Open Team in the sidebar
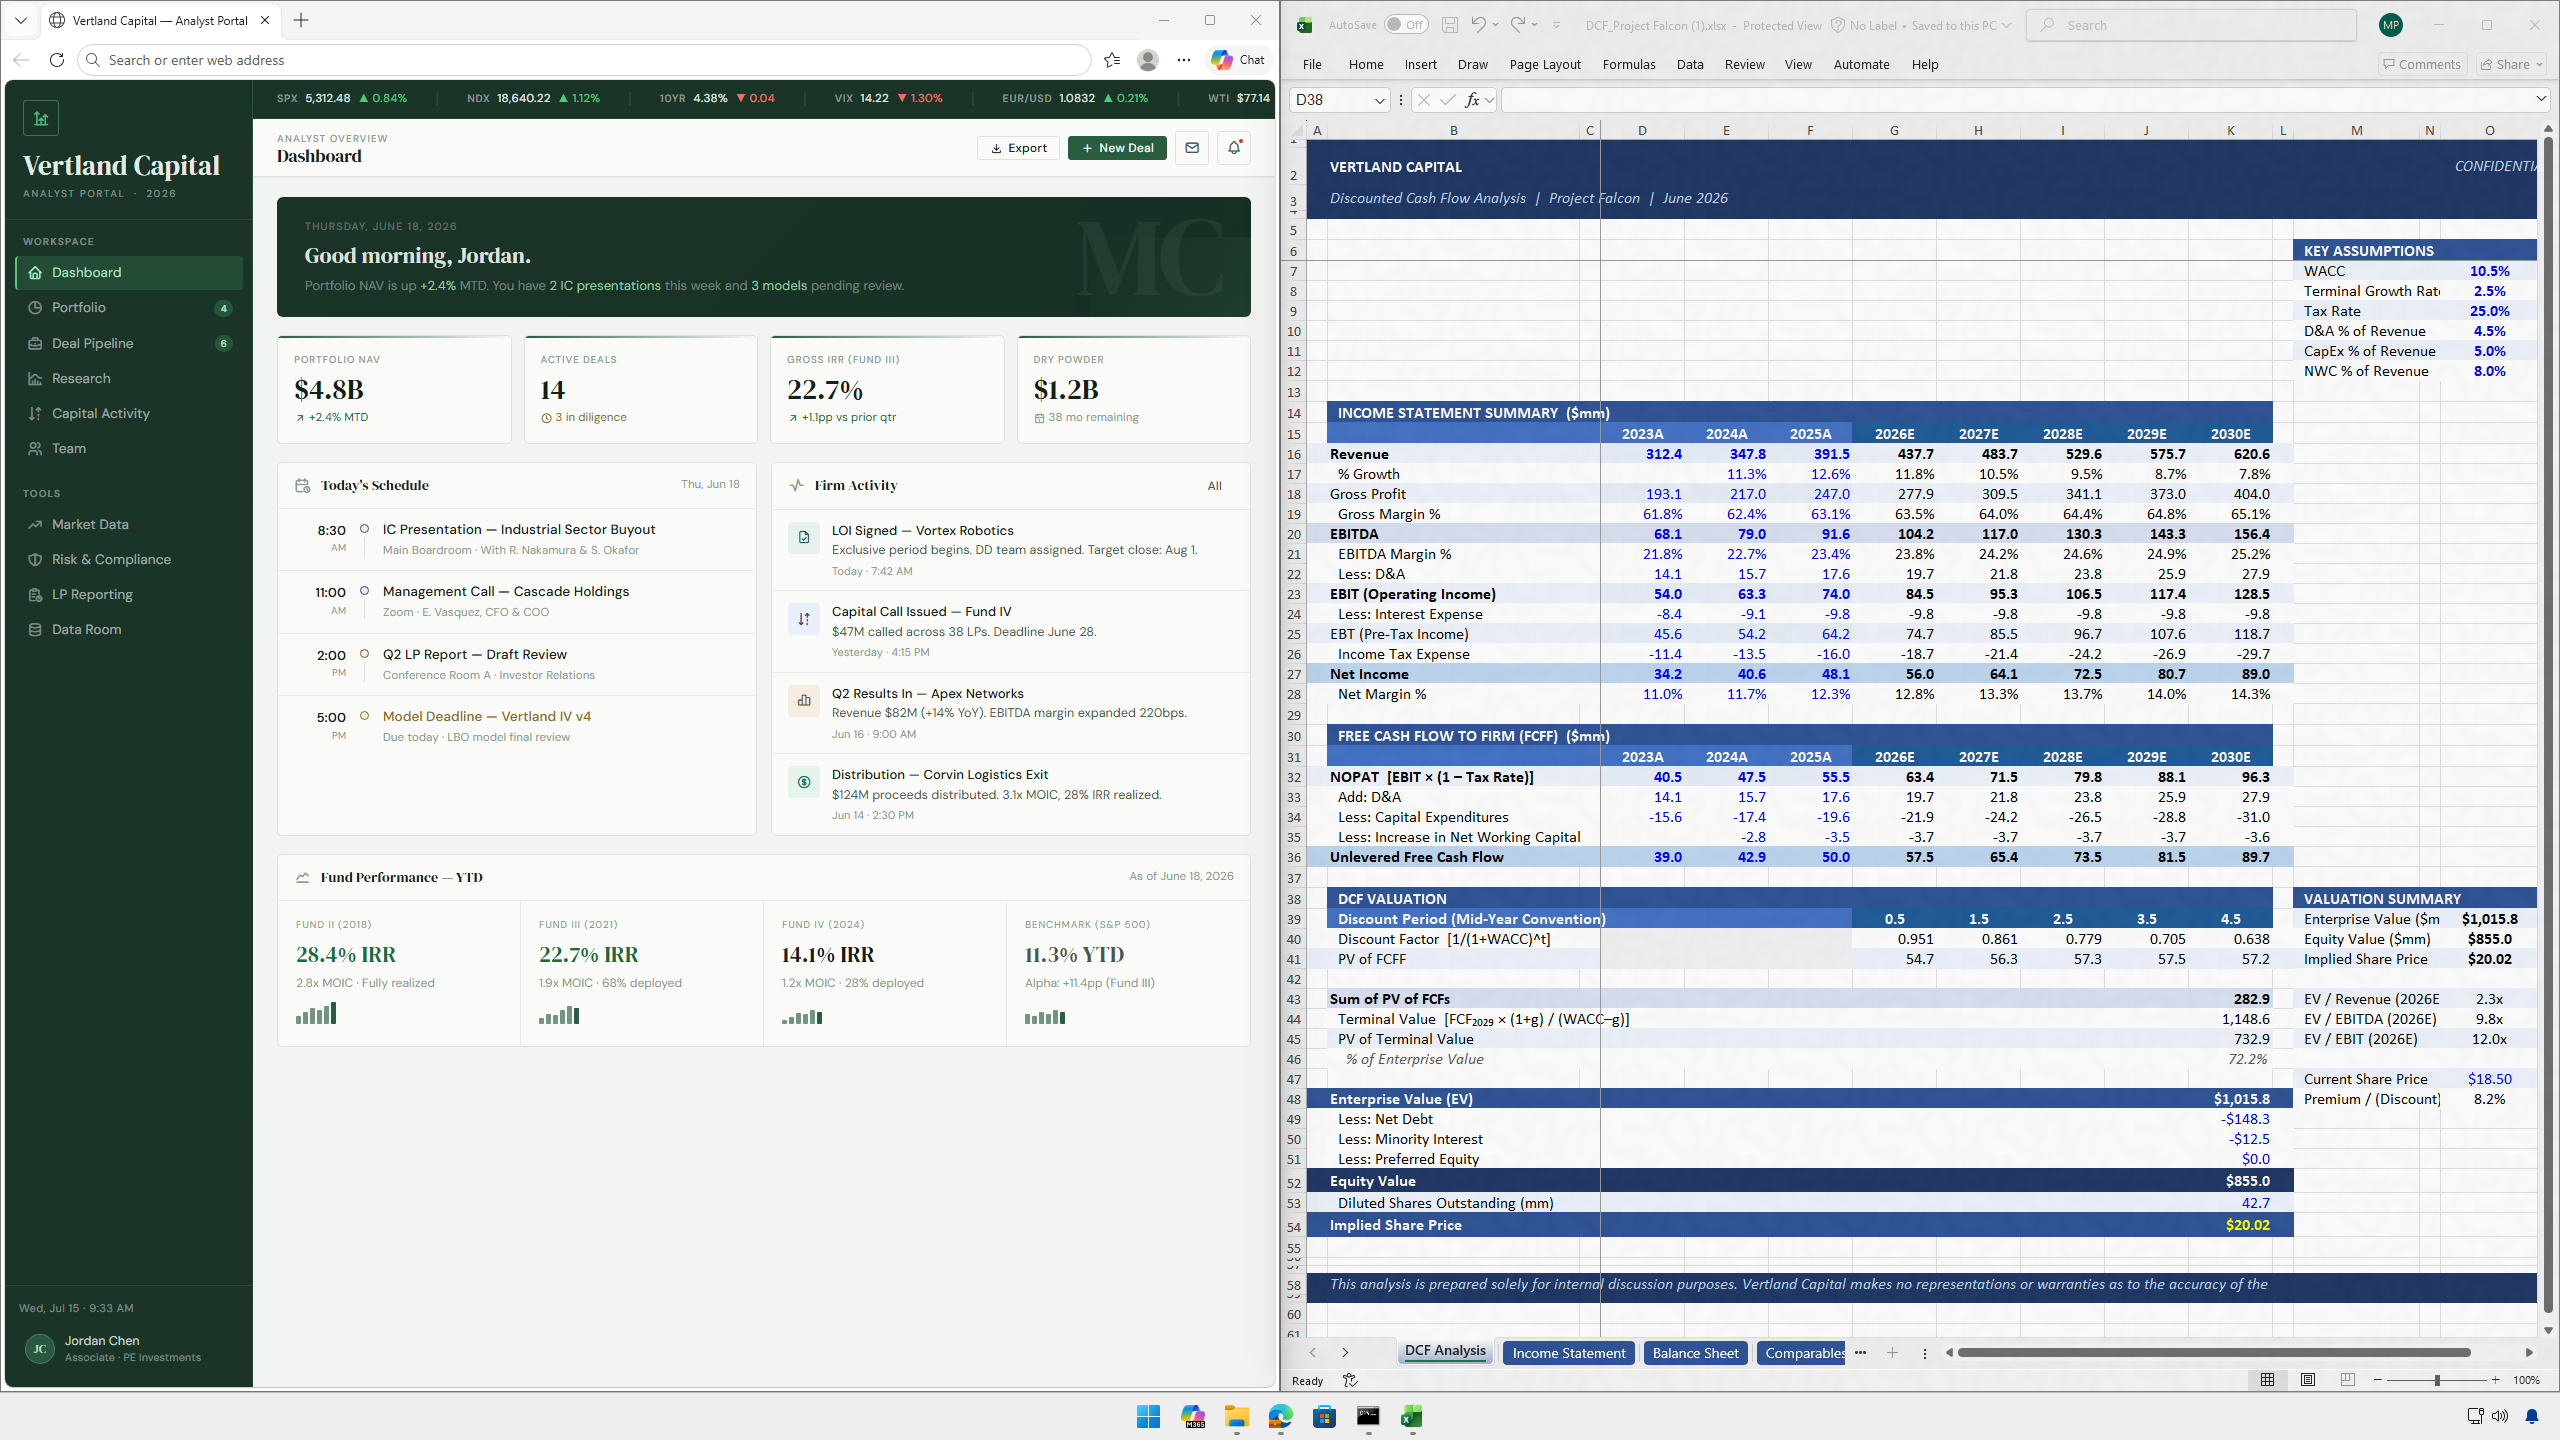The image size is (2560, 1440). (x=129, y=448)
